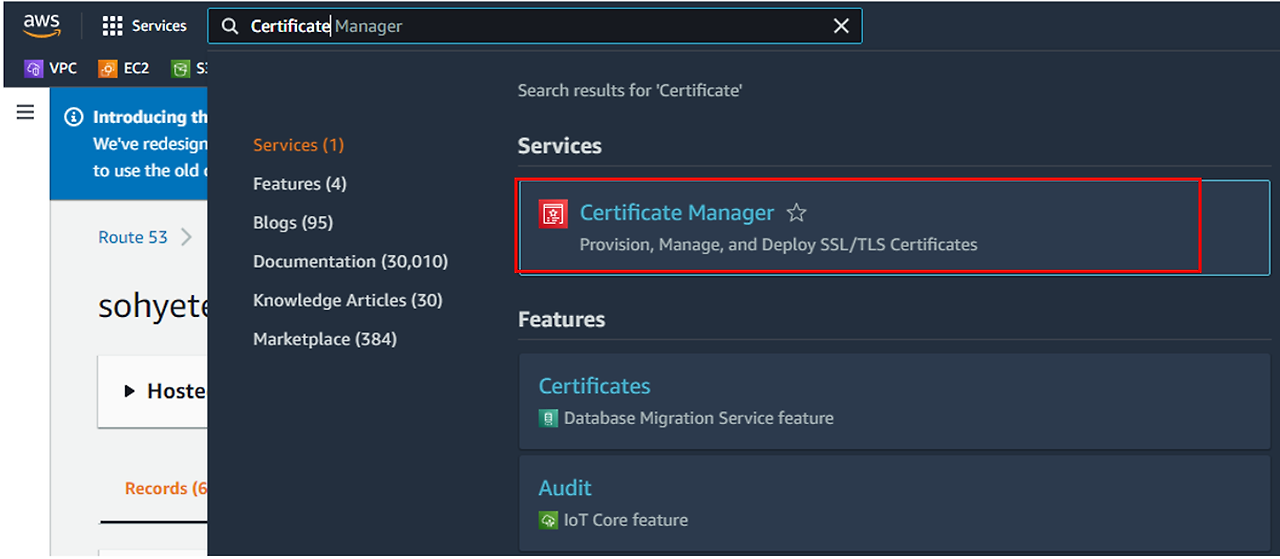Show Services (1) results
1280x559 pixels.
click(298, 145)
